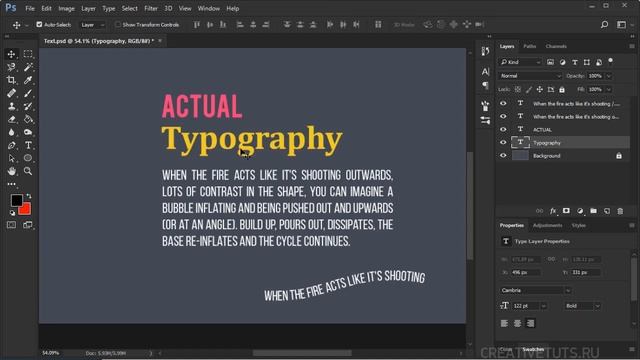This screenshot has height=360, width=640.
Task: Select the Lasso tool
Action: (11, 67)
